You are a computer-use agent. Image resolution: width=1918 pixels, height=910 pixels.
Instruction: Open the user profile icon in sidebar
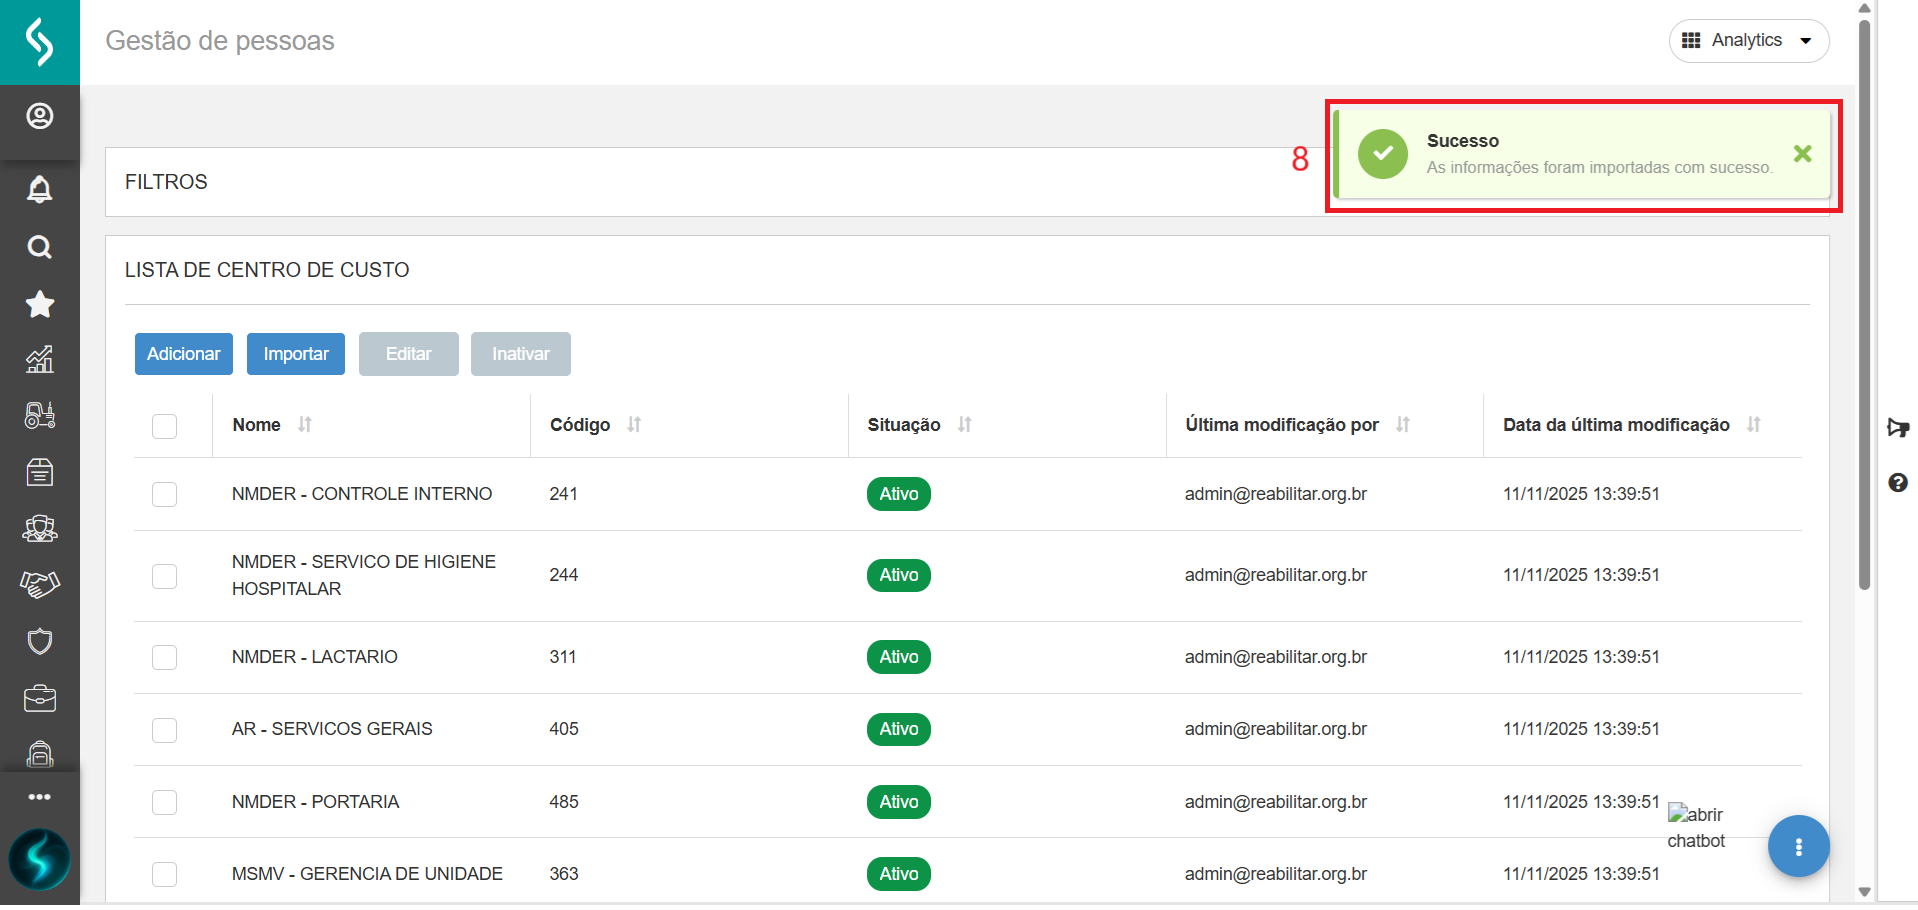coord(40,117)
